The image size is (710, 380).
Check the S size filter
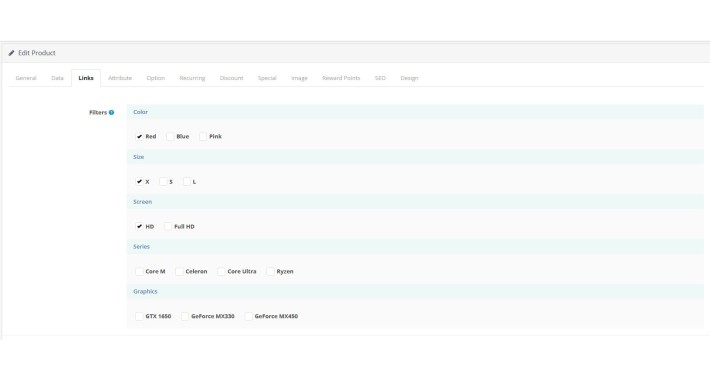tap(163, 182)
